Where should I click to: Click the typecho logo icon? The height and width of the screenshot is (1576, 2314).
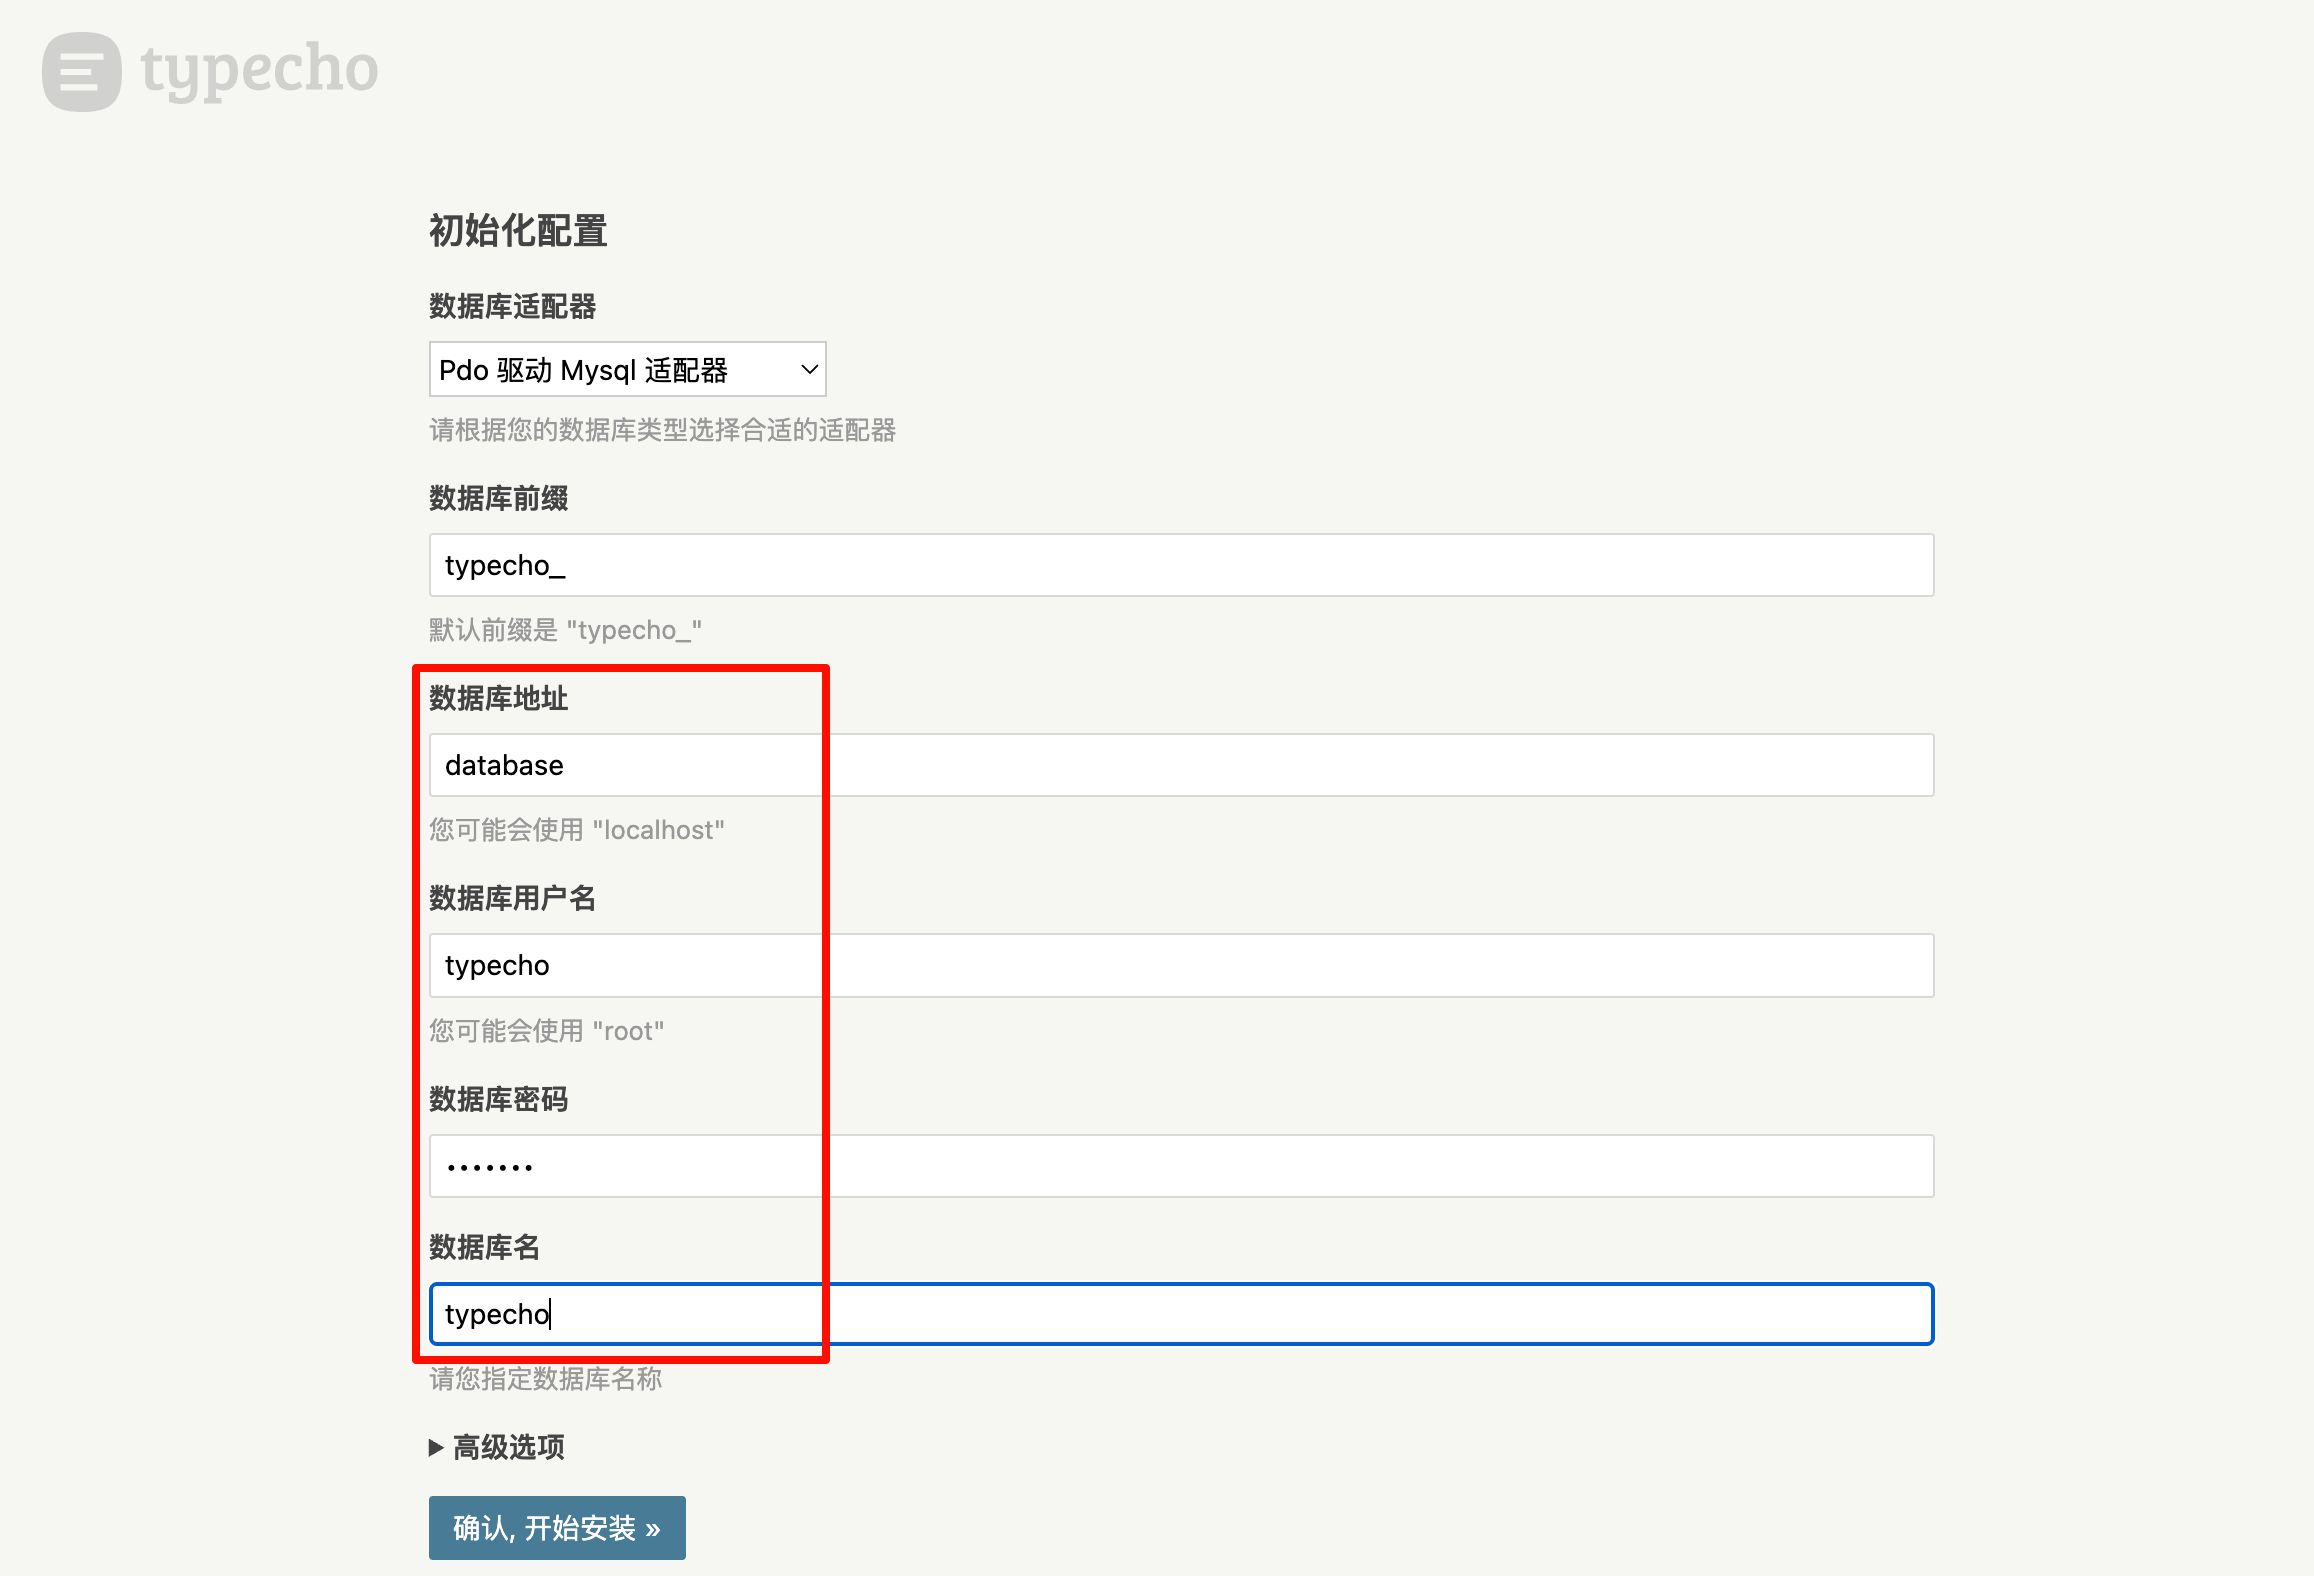81,72
